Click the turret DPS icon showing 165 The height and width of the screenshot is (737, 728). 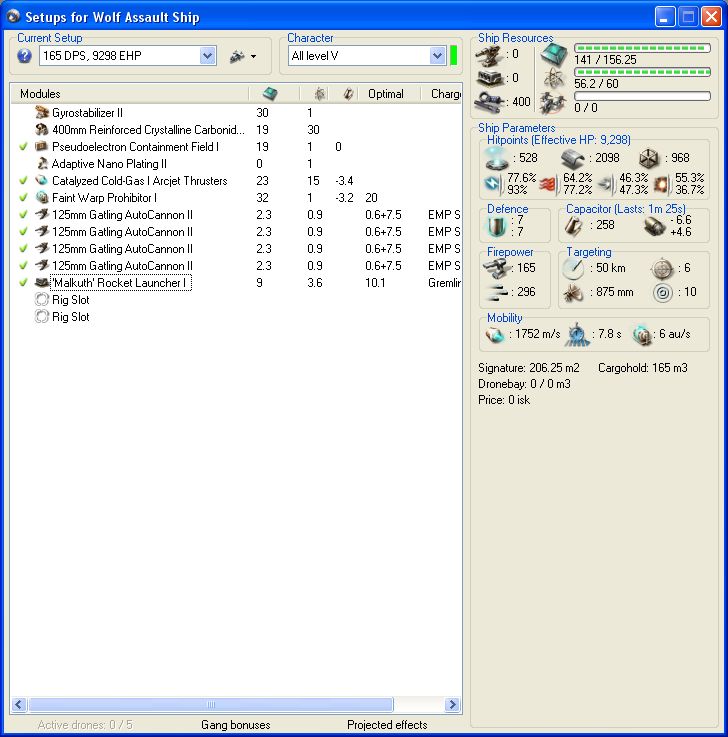(x=497, y=268)
